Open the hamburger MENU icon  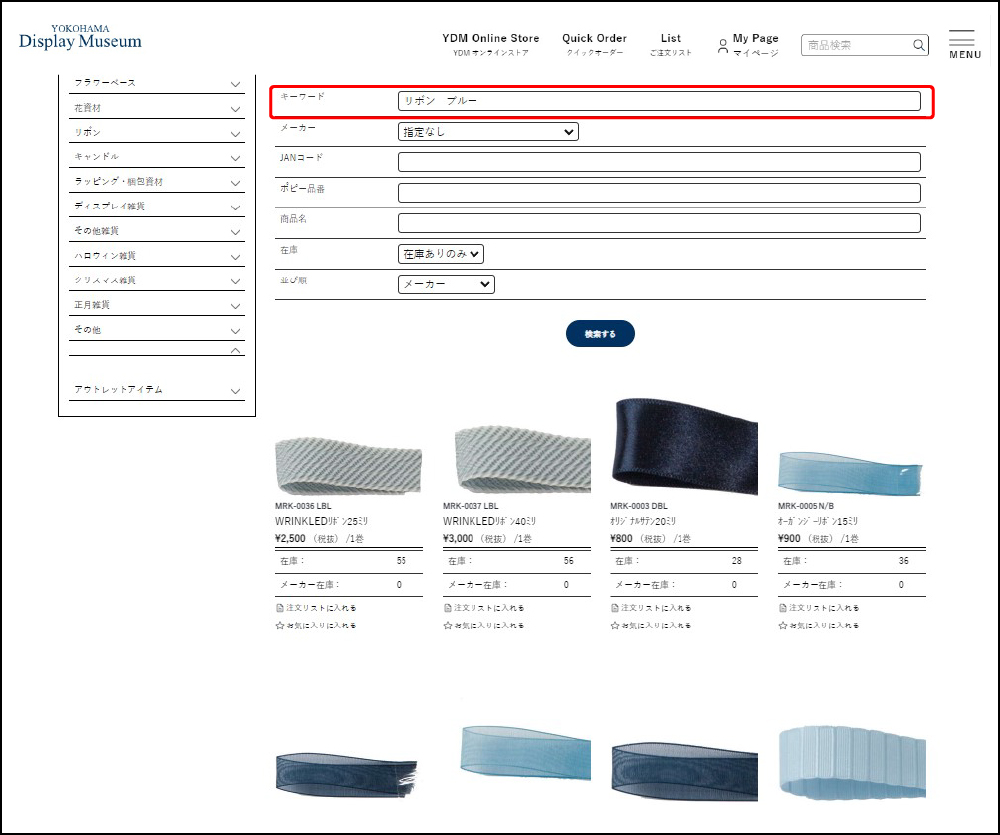[x=962, y=40]
